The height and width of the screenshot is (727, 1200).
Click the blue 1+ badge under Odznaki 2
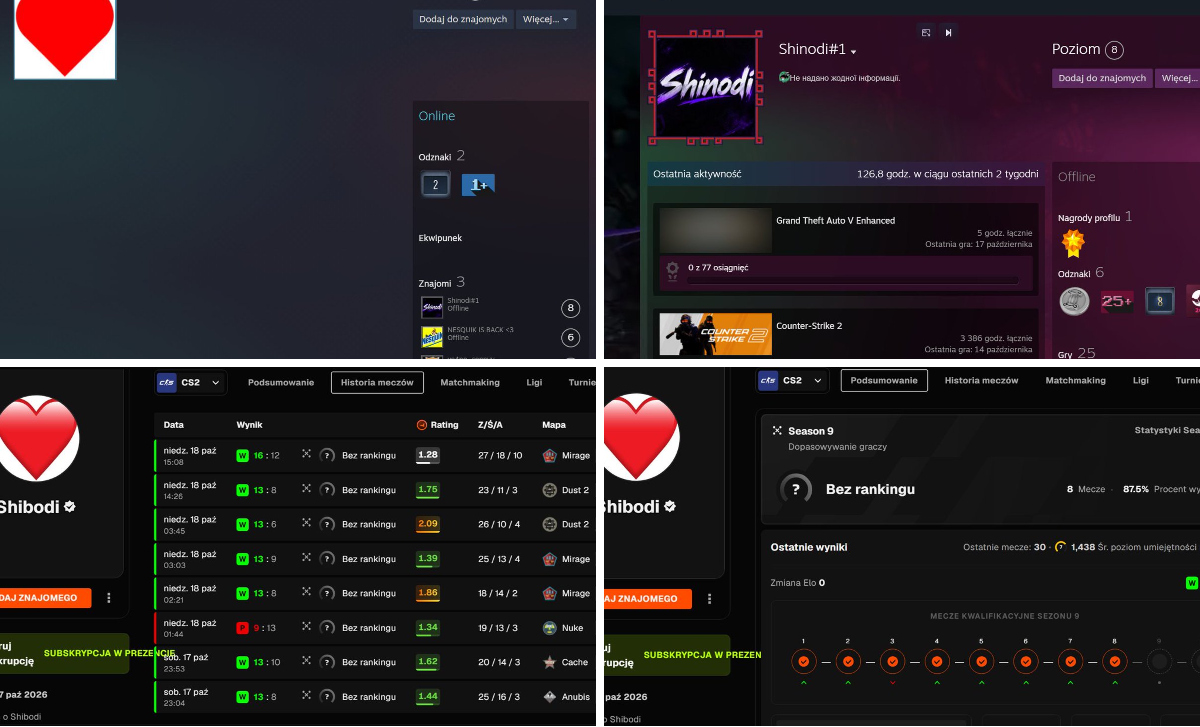(478, 184)
